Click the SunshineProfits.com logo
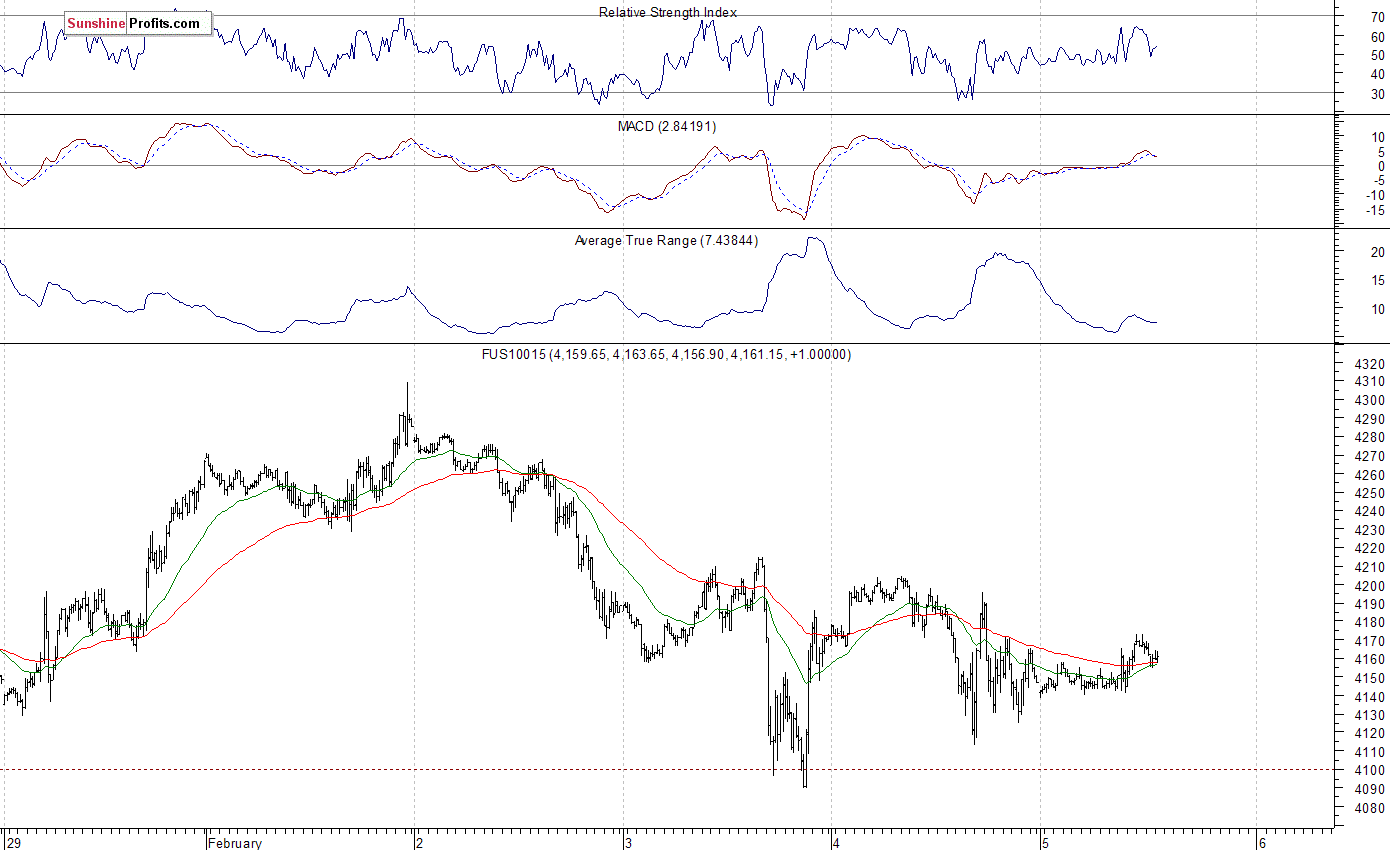Screen dimensions: 1390x850 click(138, 23)
